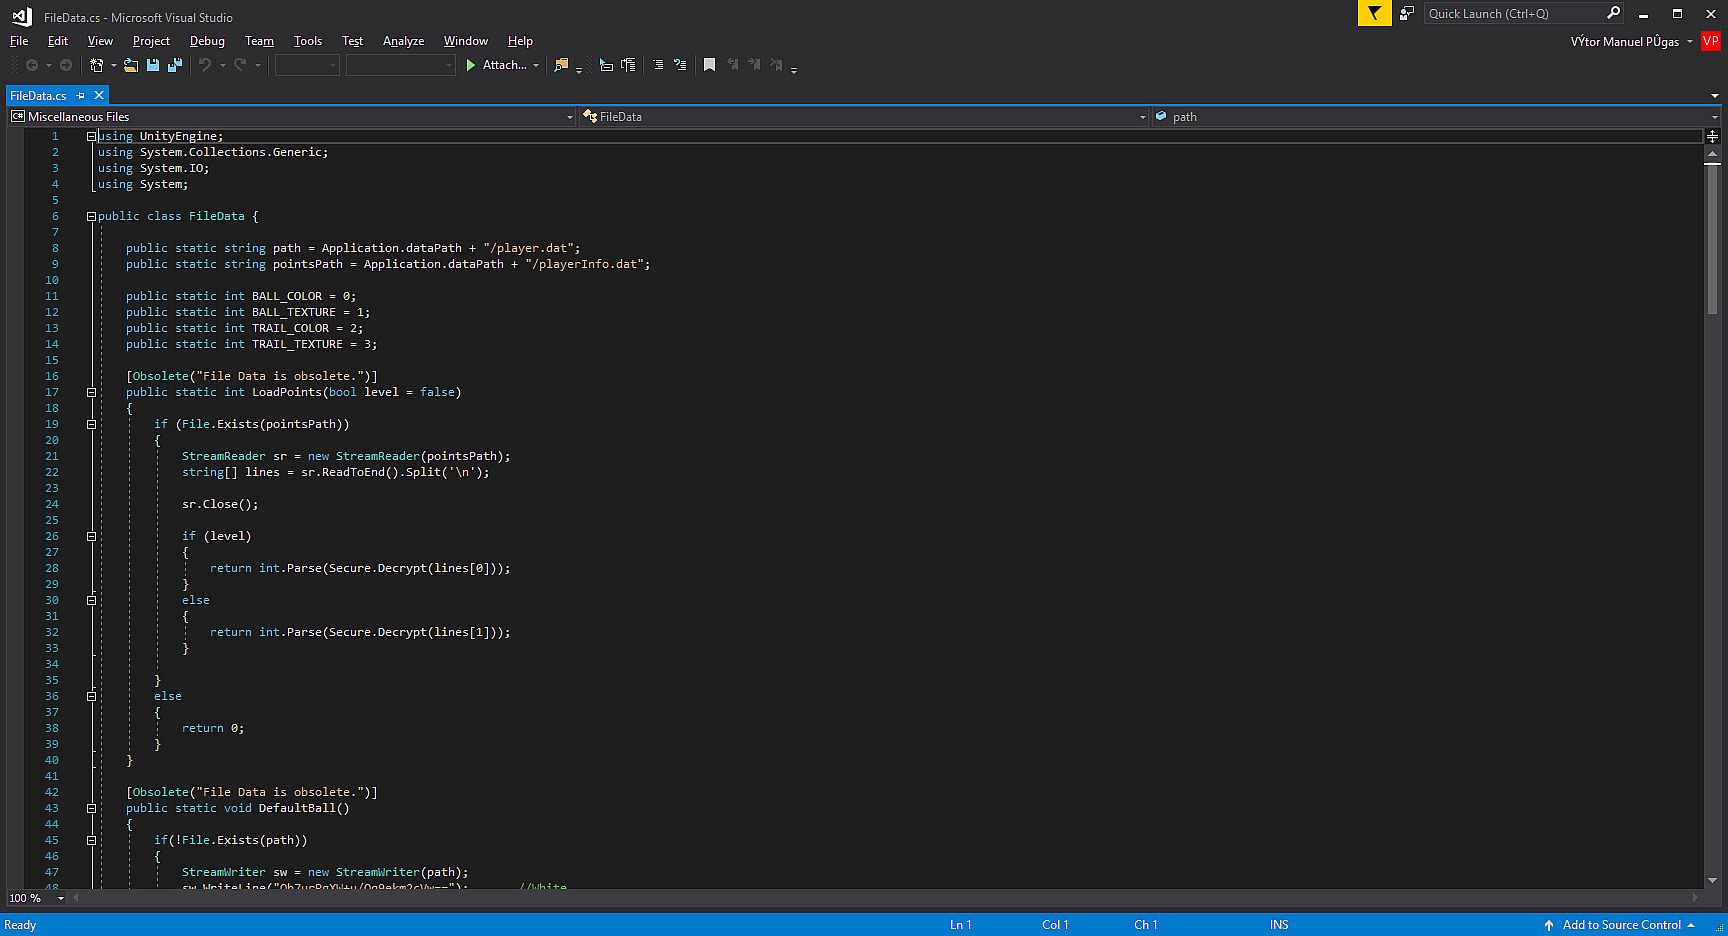
Task: Click the vertical scrollbar thumb in editor
Action: (x=1712, y=240)
